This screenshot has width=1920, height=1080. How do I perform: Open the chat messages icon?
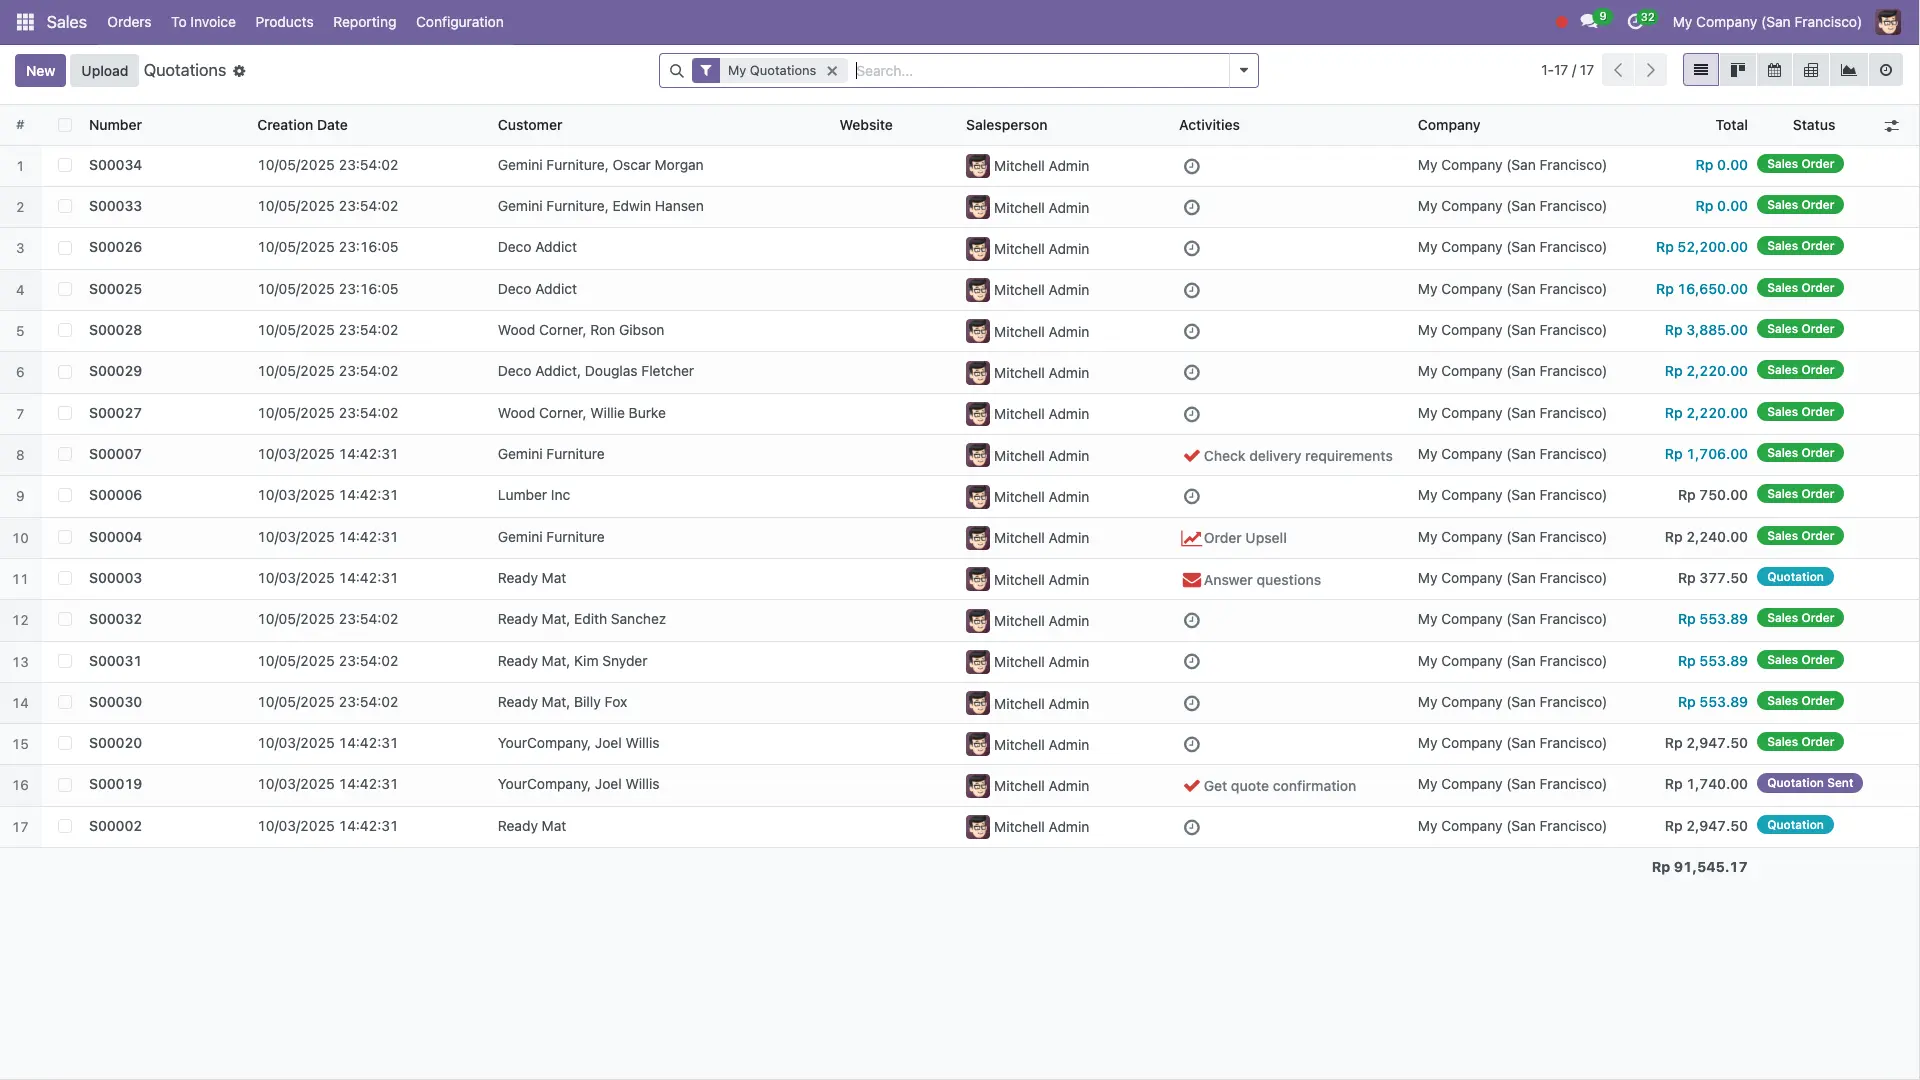pos(1588,22)
